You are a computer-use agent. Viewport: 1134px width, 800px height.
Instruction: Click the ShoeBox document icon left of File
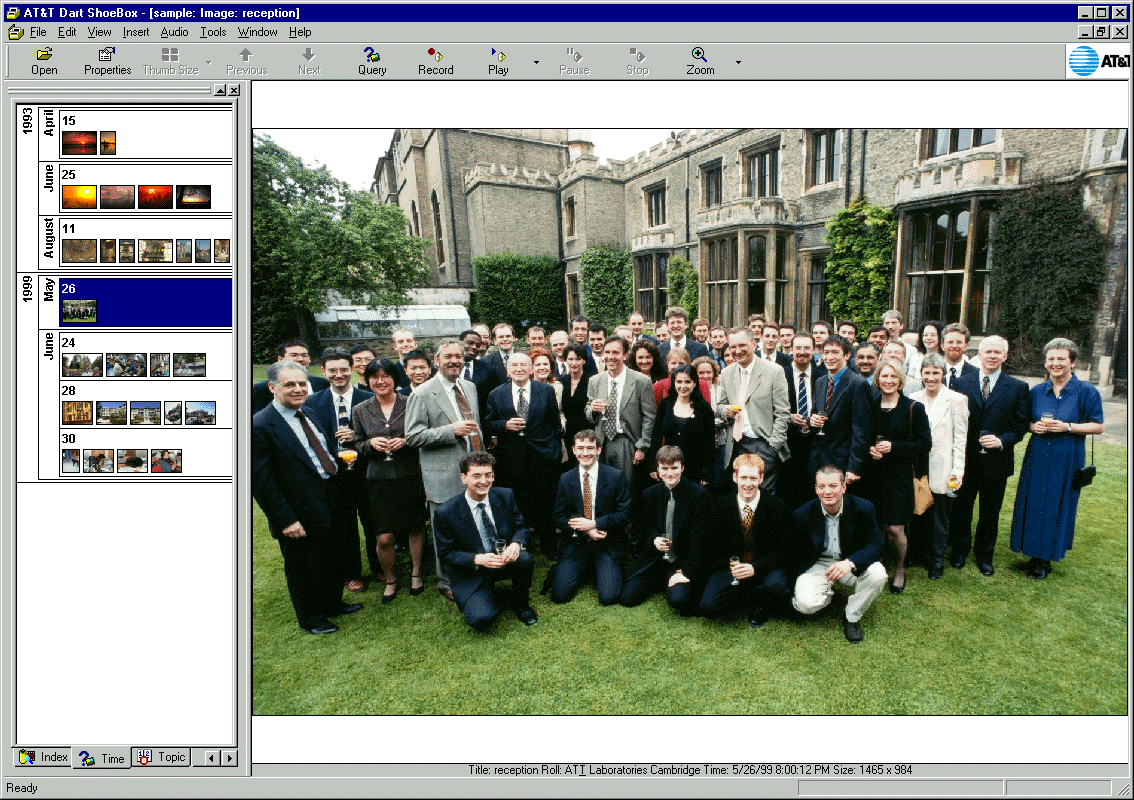coord(15,32)
